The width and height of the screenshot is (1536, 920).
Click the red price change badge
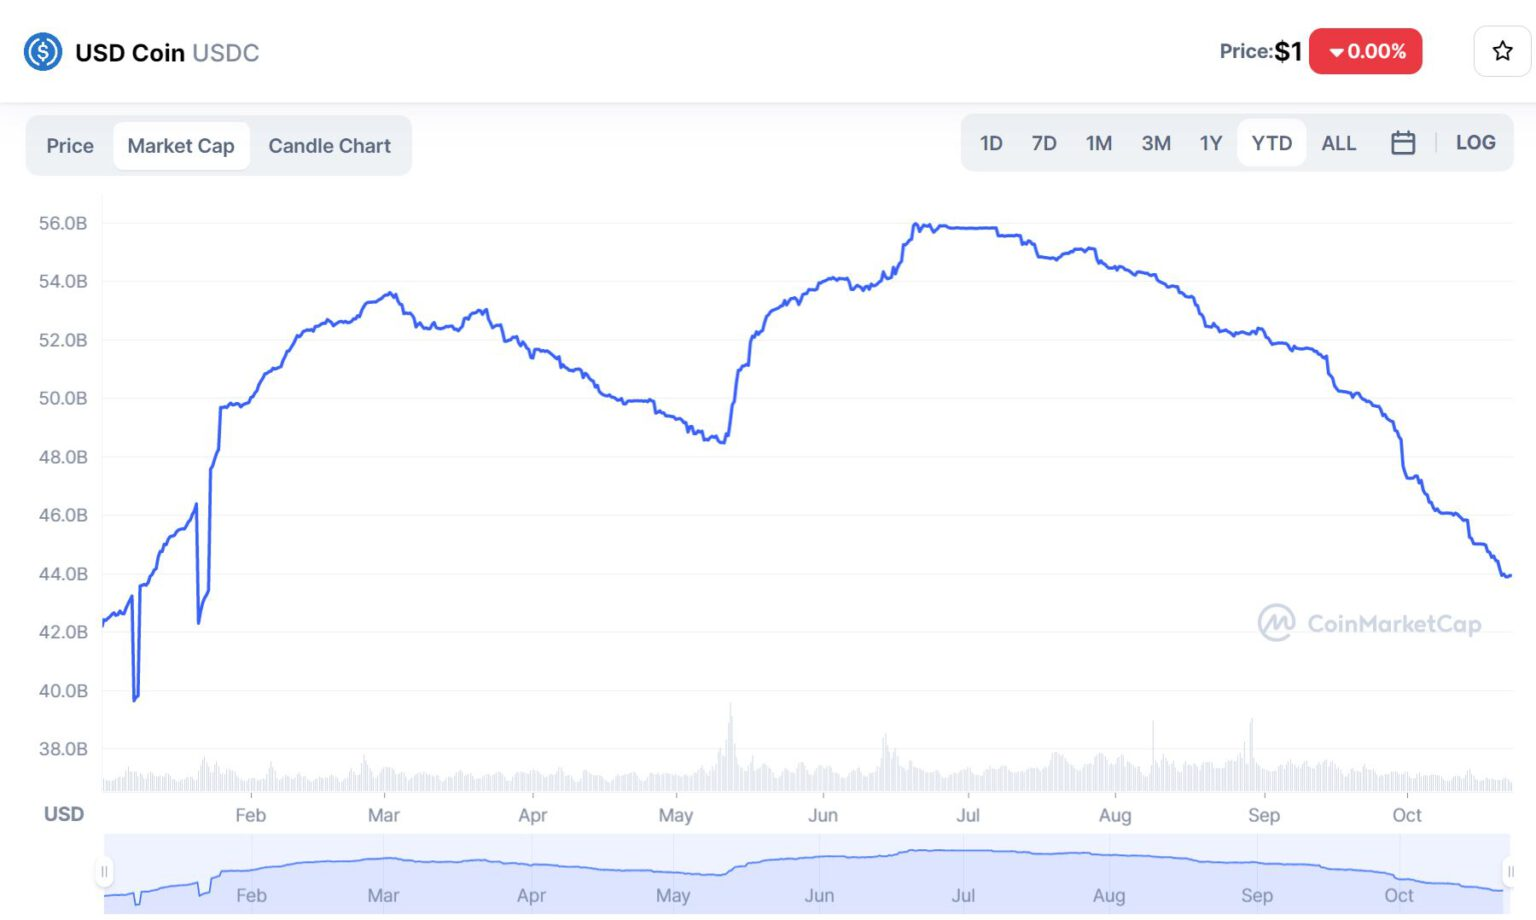1365,51
